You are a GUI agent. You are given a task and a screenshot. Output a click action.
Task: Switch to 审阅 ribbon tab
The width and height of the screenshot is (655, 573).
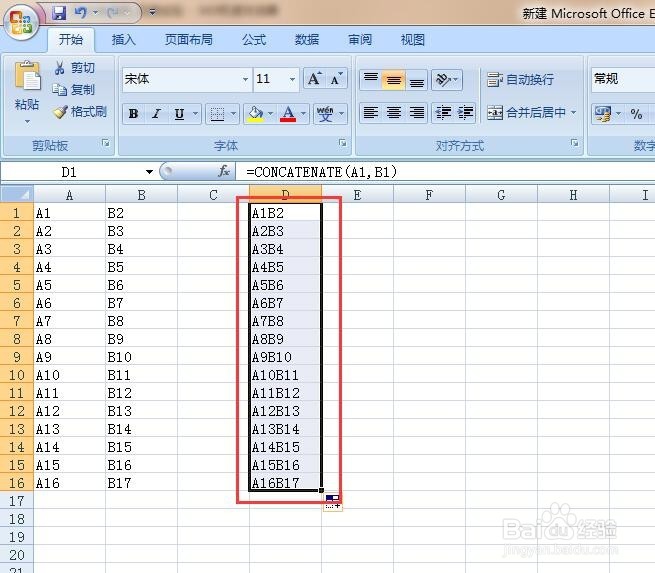pyautogui.click(x=360, y=40)
